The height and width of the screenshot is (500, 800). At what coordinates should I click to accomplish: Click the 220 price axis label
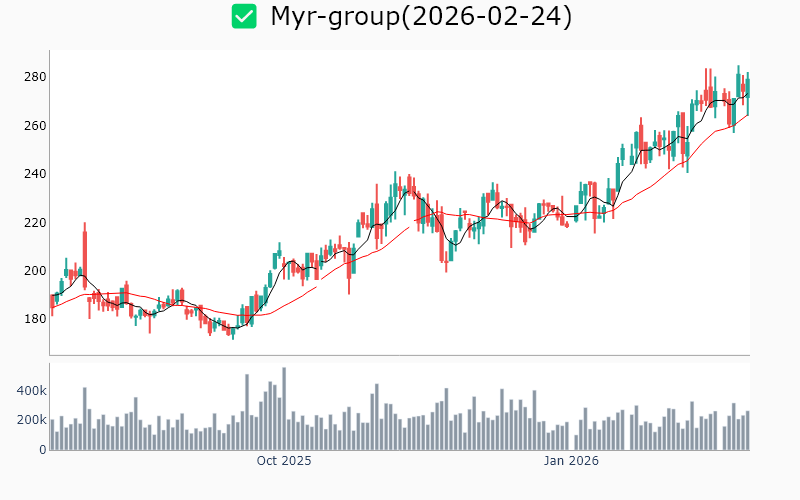pyautogui.click(x=34, y=222)
